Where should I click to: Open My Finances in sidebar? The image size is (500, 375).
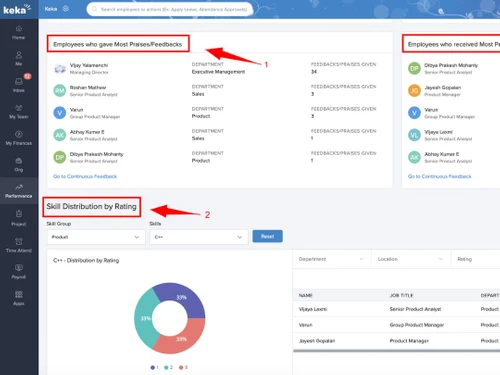pos(19,138)
